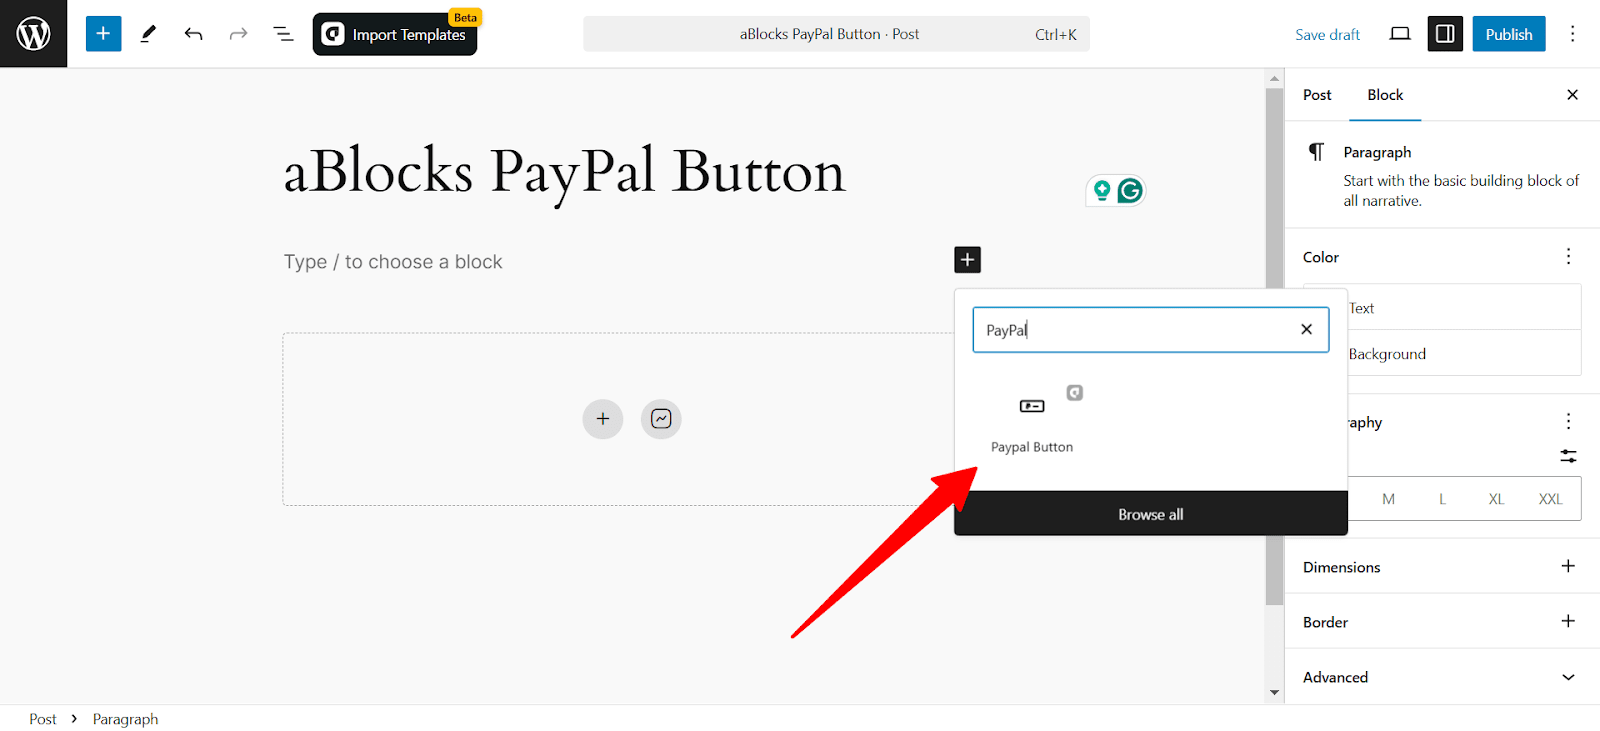Toggle the blue block inserter plus button
The height and width of the screenshot is (731, 1600).
pyautogui.click(x=103, y=34)
